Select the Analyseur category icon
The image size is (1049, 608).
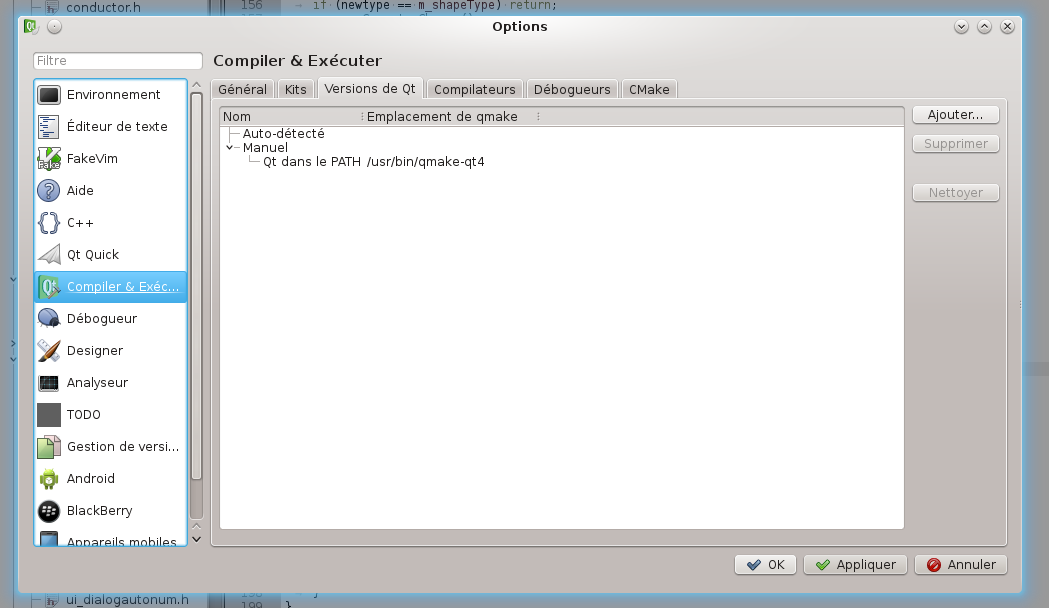click(49, 383)
